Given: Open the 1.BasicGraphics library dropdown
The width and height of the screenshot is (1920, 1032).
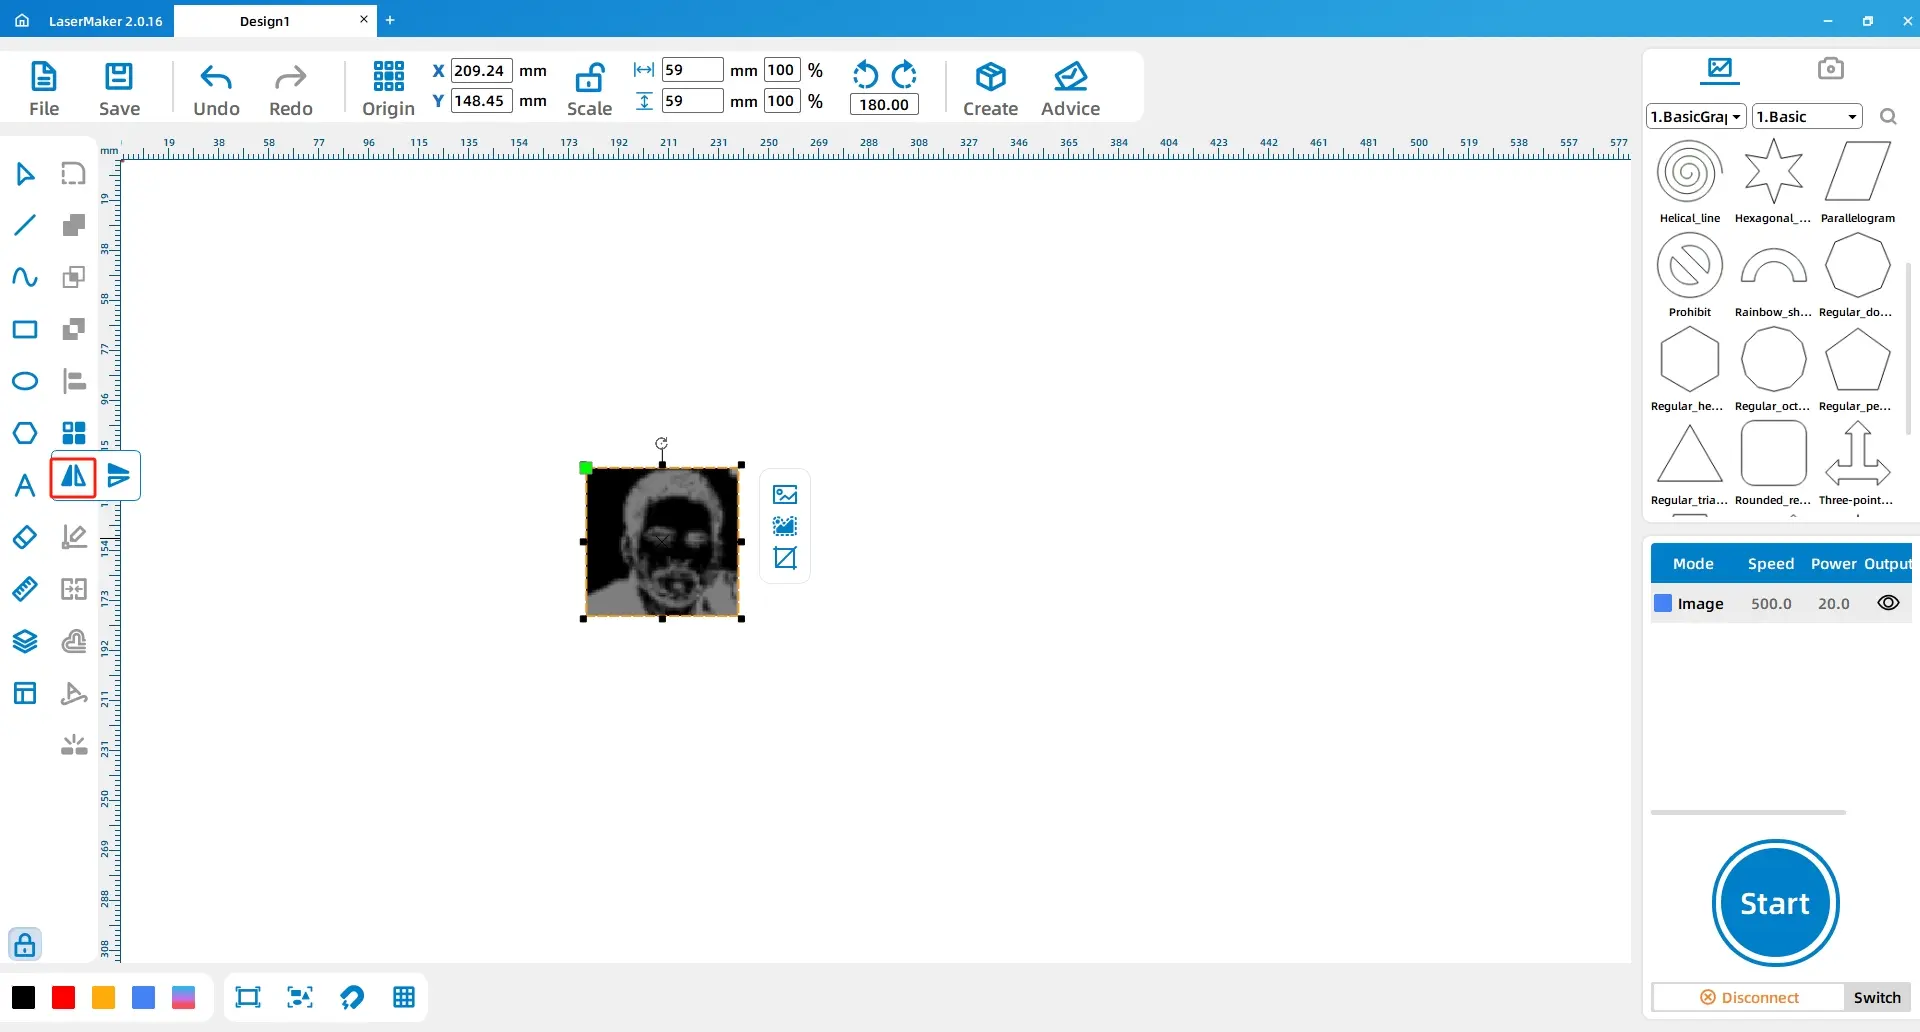Looking at the screenshot, I should pos(1696,116).
